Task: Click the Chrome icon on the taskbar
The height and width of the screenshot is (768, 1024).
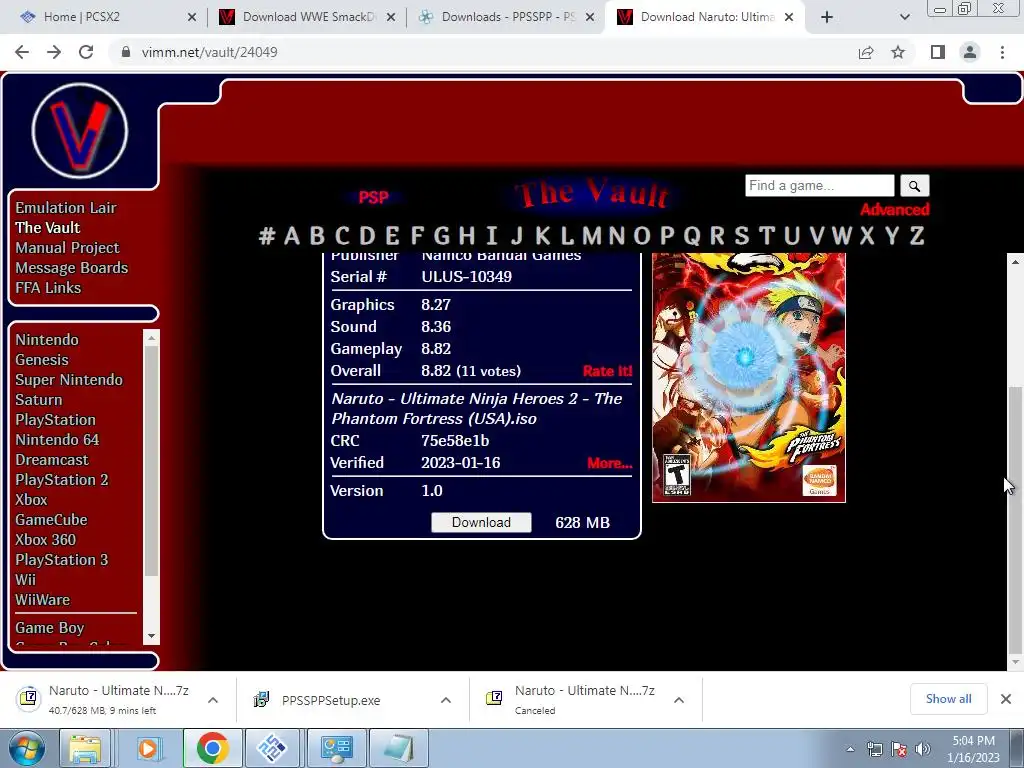Action: [x=212, y=749]
